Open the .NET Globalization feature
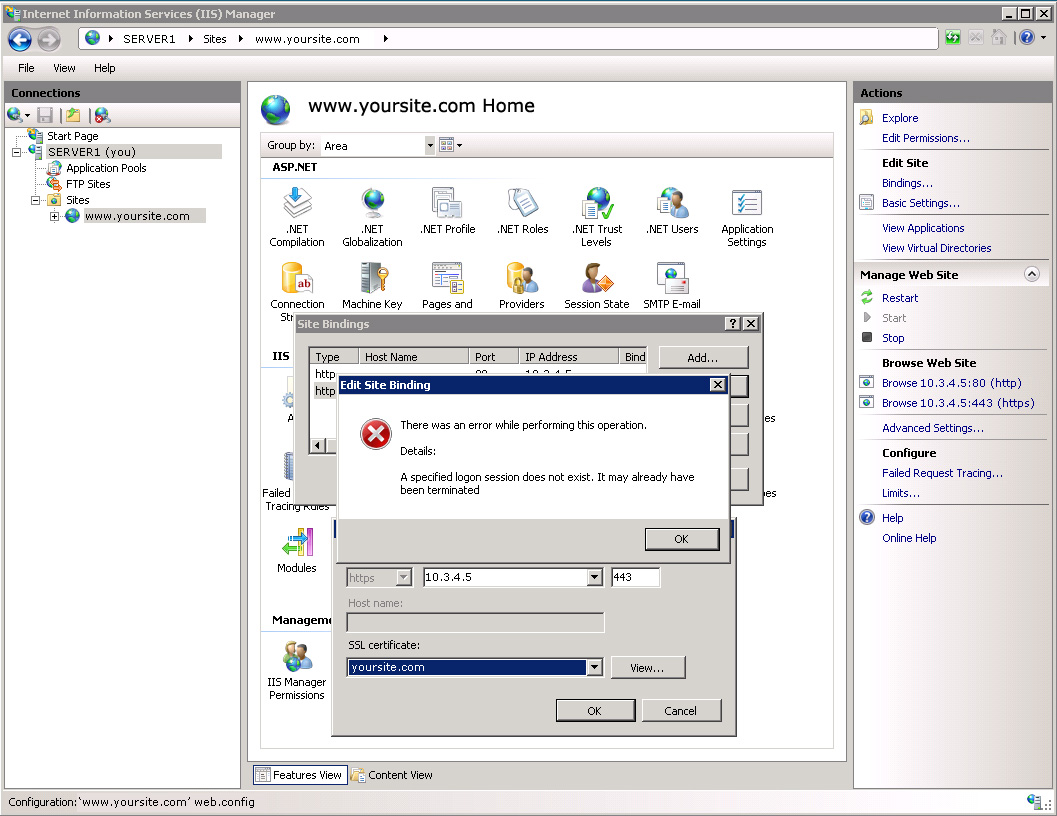Image resolution: width=1057 pixels, height=816 pixels. tap(372, 217)
